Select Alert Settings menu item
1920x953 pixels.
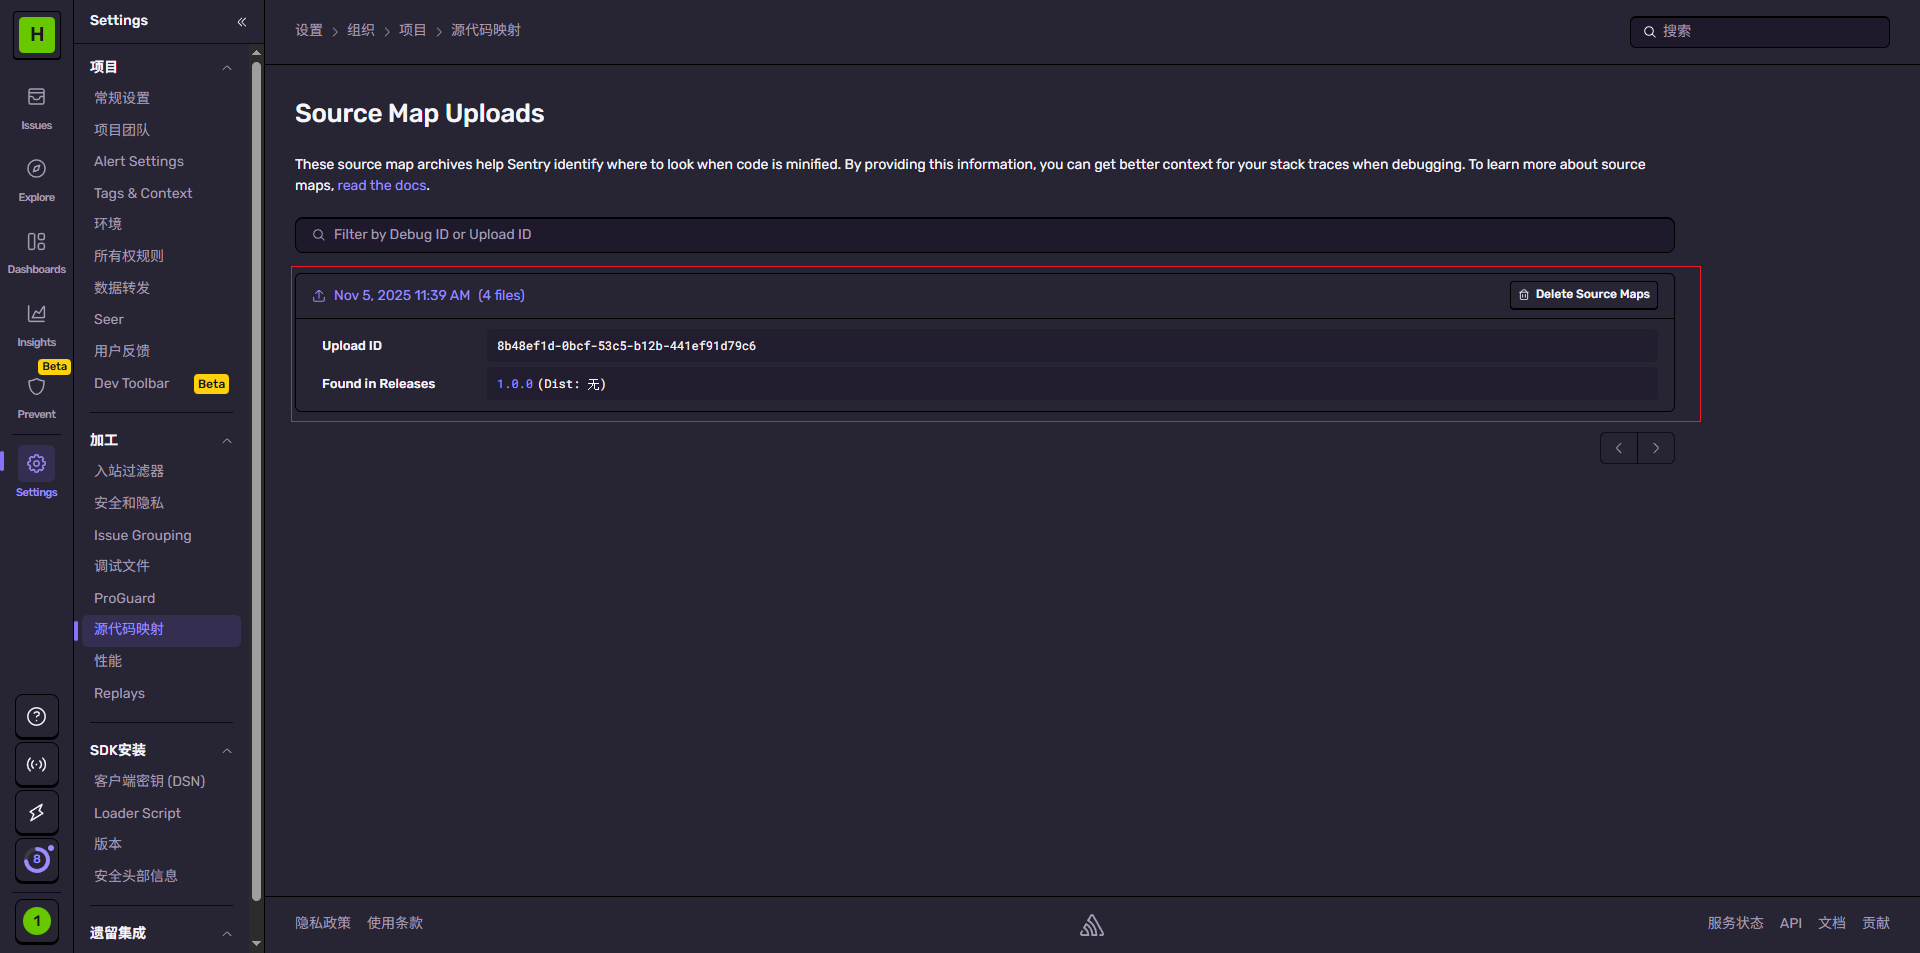click(x=139, y=161)
